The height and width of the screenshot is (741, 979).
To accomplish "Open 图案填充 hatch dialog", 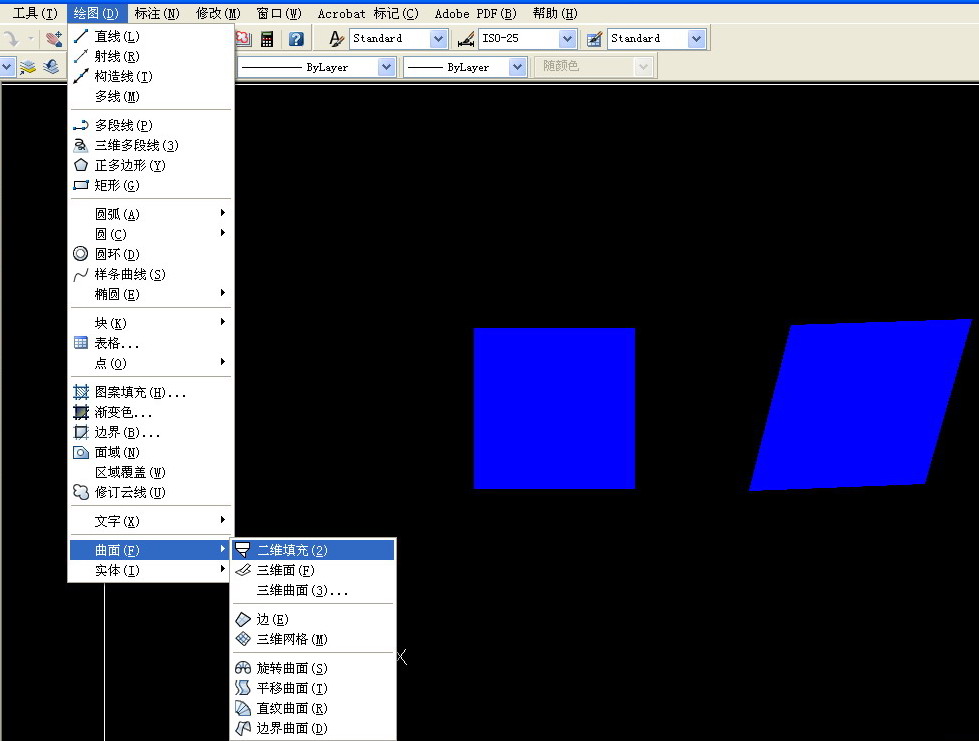I will point(150,392).
